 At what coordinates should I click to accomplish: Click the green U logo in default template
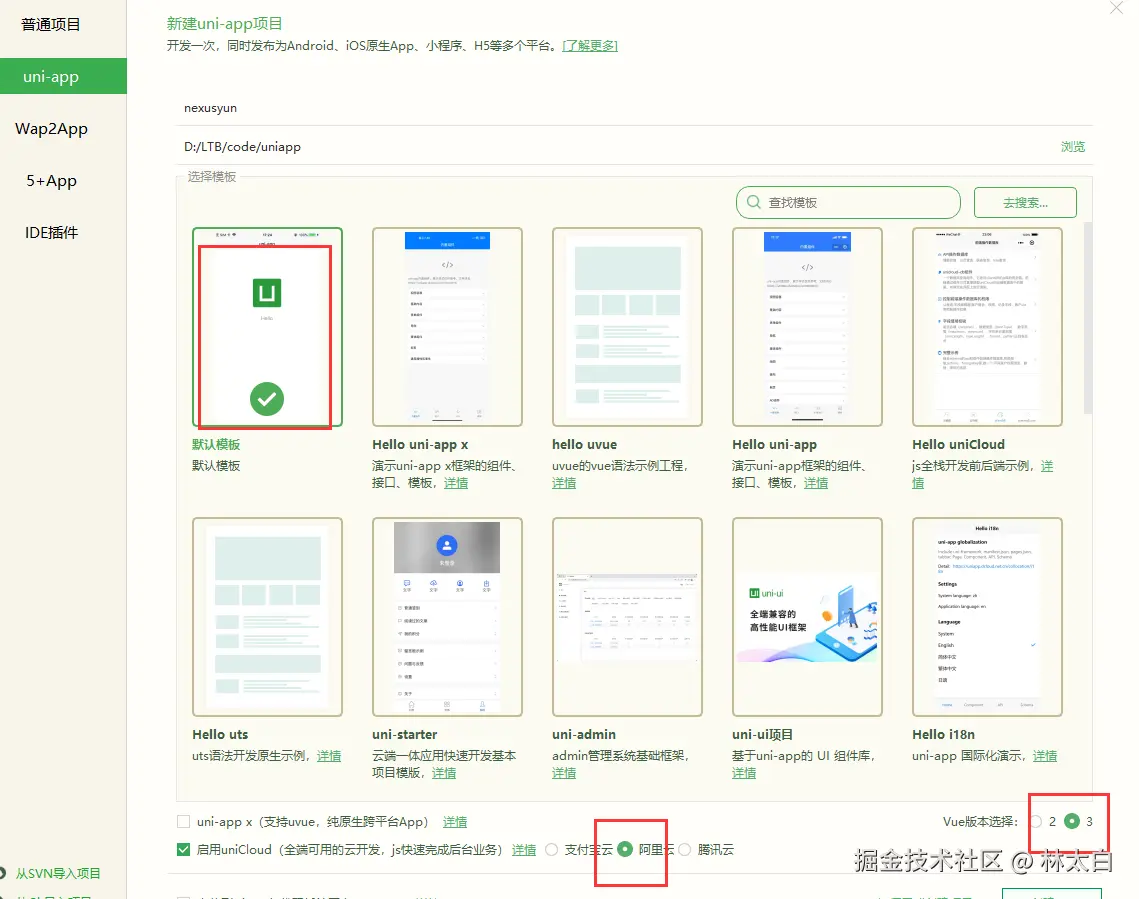[267, 293]
